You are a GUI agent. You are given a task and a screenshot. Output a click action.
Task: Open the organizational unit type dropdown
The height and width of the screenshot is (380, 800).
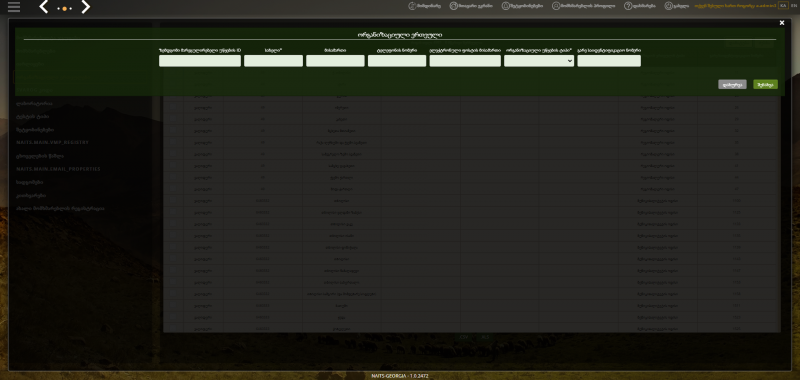click(539, 61)
